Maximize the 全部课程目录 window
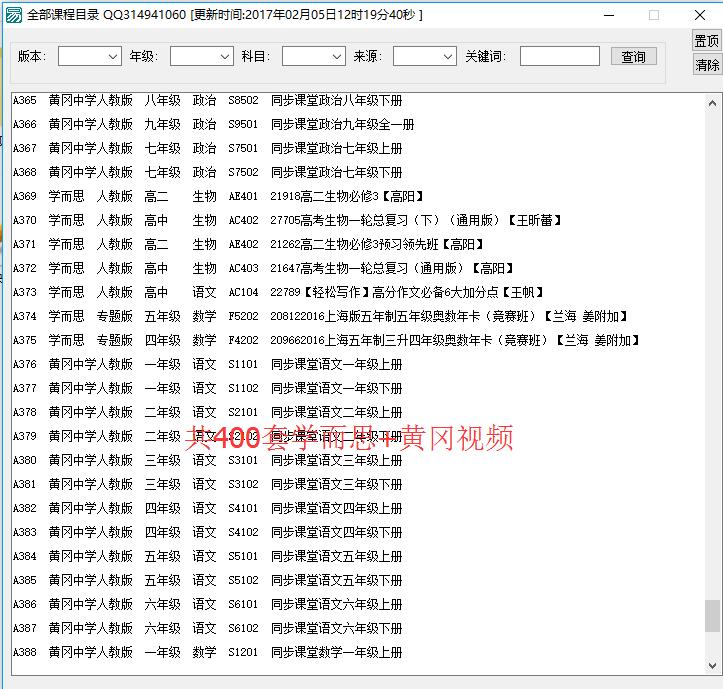The image size is (723, 689). point(654,15)
